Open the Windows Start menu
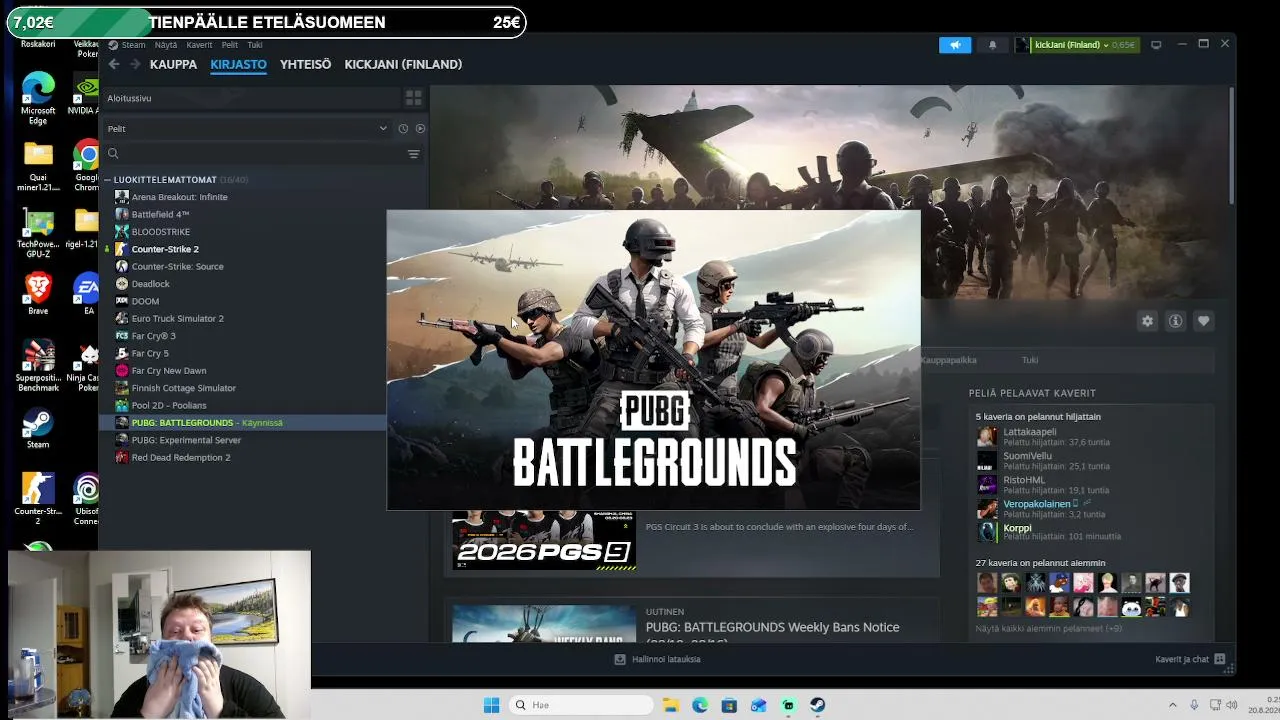The width and height of the screenshot is (1280, 720). pos(491,705)
